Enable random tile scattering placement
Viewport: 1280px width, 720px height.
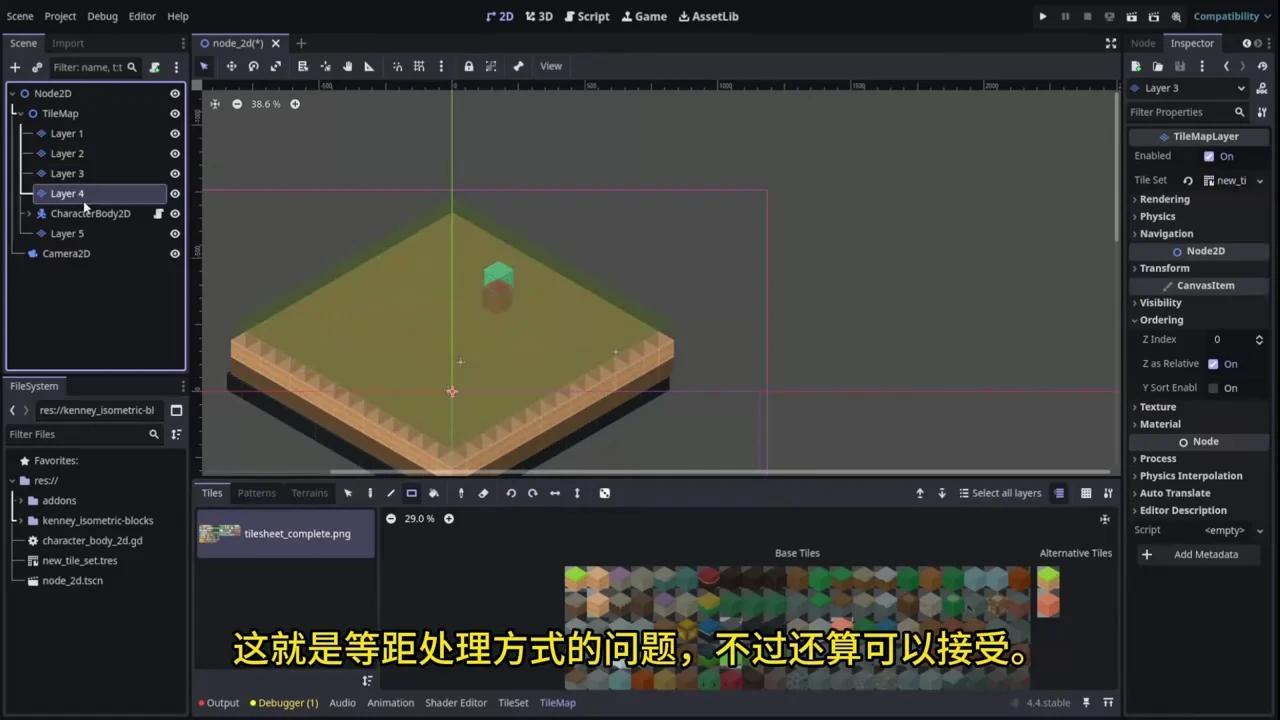pyautogui.click(x=605, y=492)
